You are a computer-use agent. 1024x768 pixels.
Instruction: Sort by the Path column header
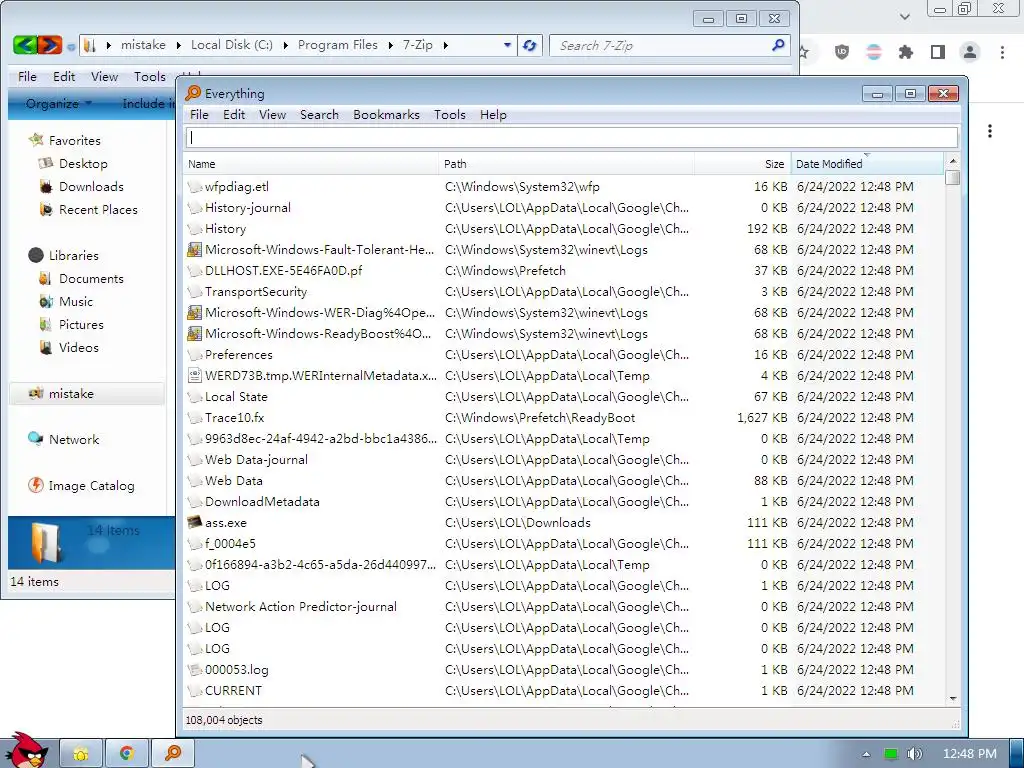[x=566, y=163]
